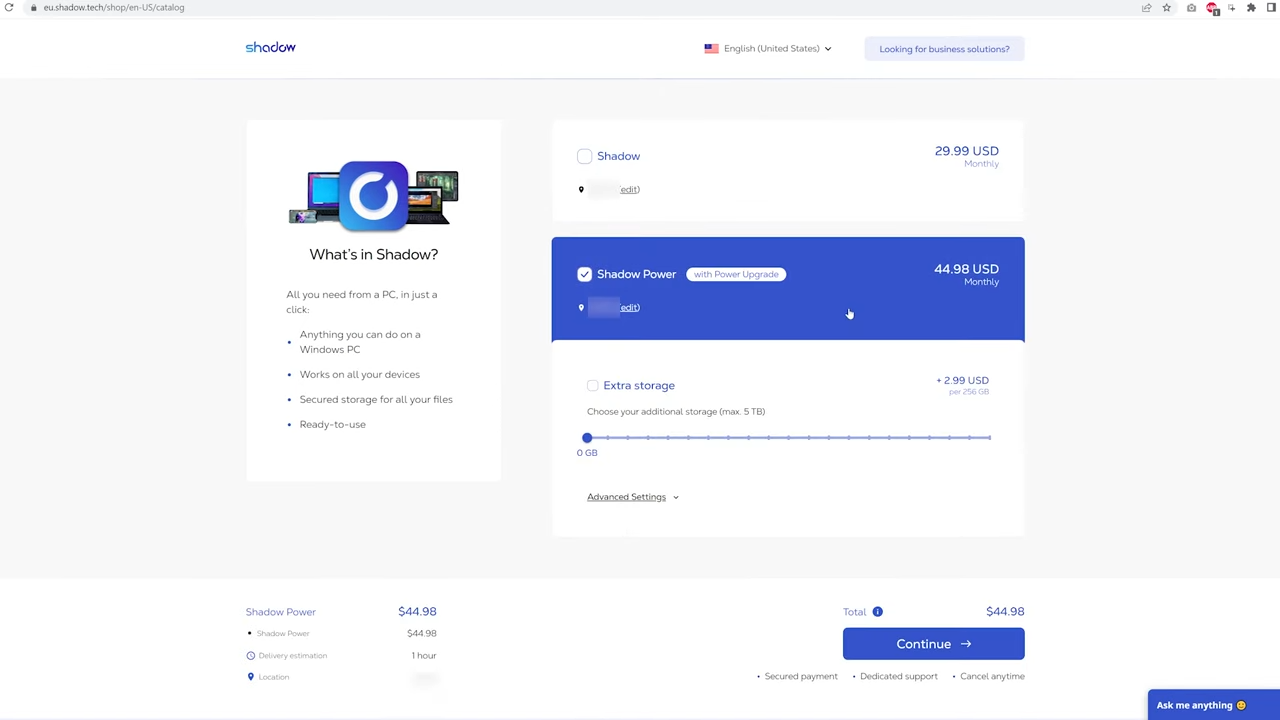Toggle the browser side panel icon
This screenshot has height=720, width=1280.
1271,7
